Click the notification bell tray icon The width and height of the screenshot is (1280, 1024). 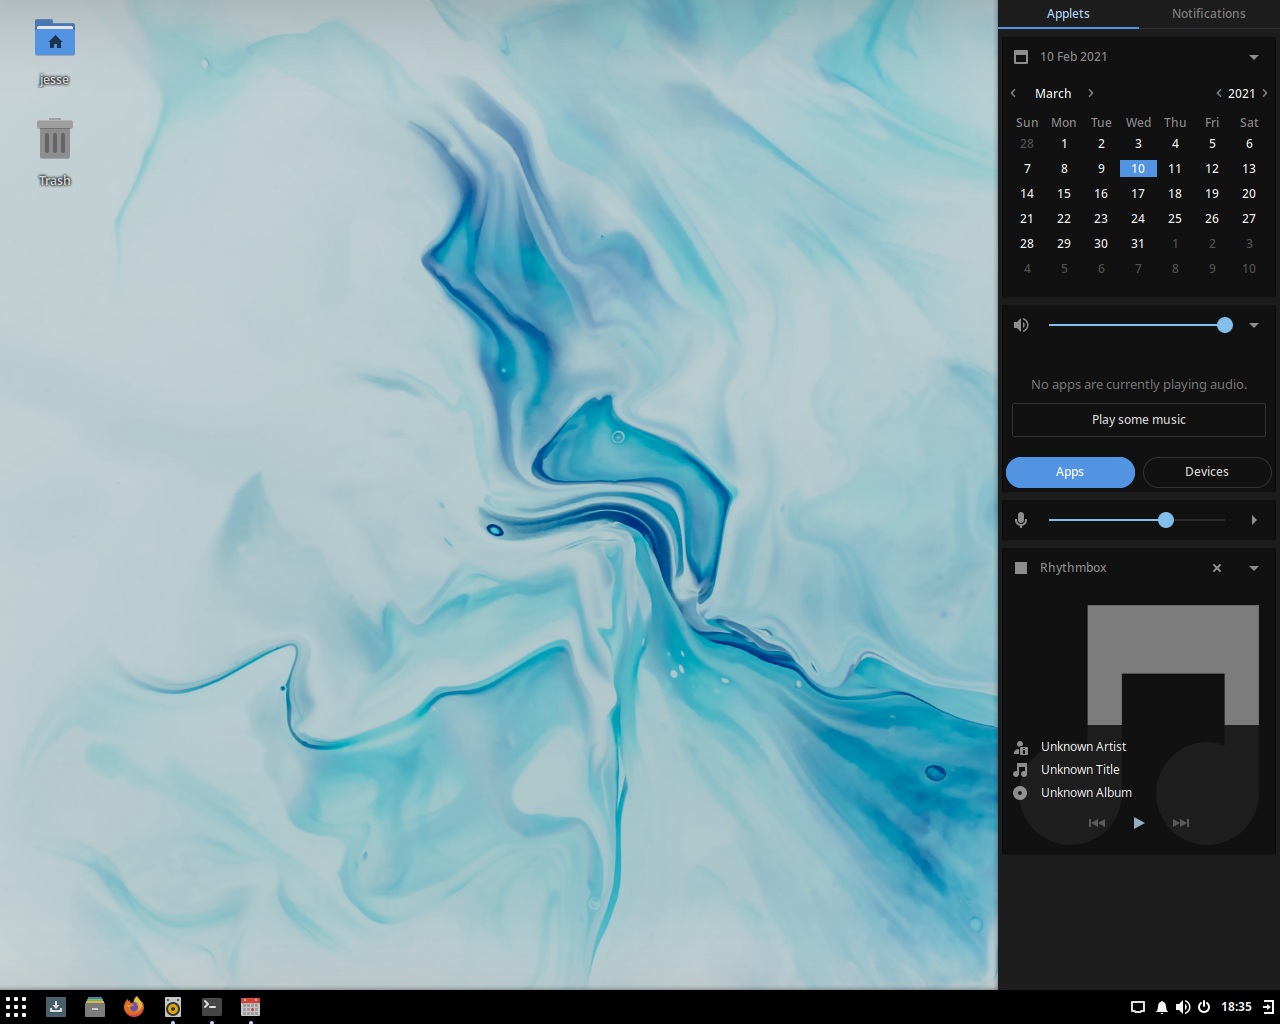1161,1007
